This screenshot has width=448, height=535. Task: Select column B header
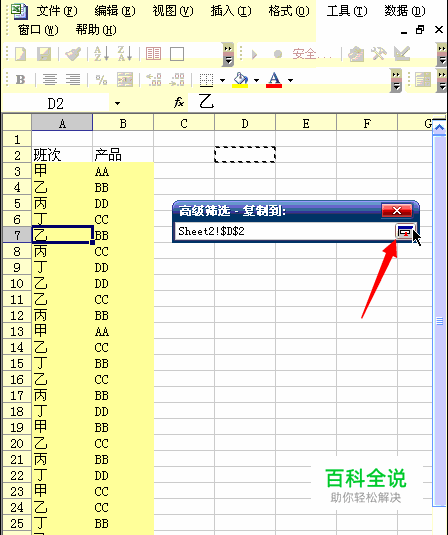(x=123, y=123)
